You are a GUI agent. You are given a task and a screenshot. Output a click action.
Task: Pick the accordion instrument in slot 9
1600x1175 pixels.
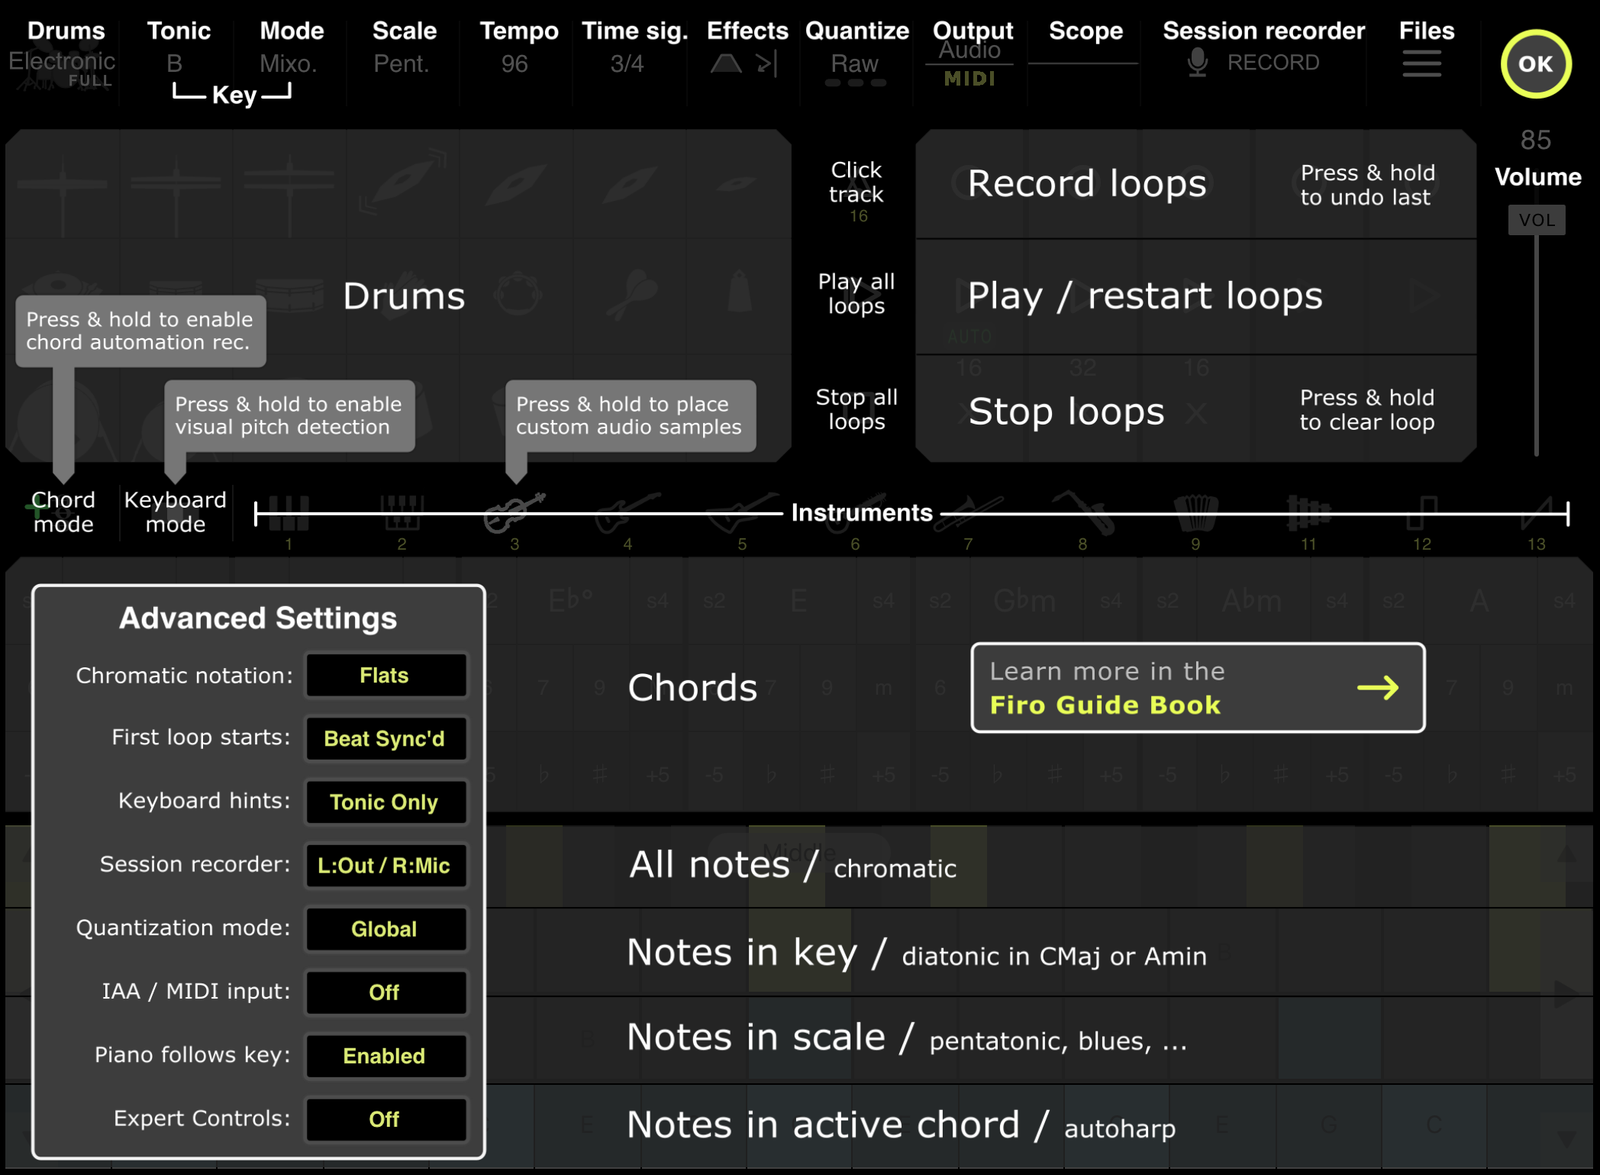pos(1195,512)
